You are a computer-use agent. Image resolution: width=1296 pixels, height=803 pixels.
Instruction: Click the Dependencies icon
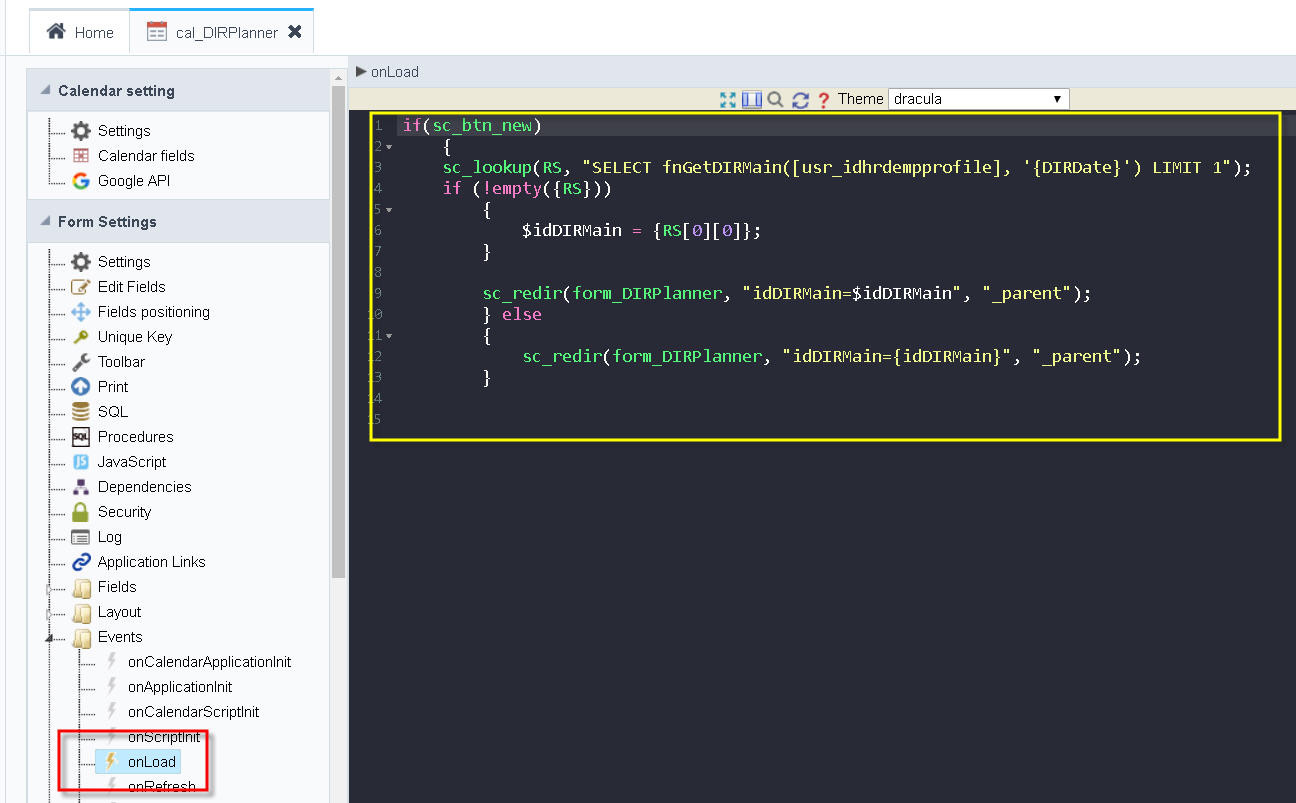tap(81, 487)
